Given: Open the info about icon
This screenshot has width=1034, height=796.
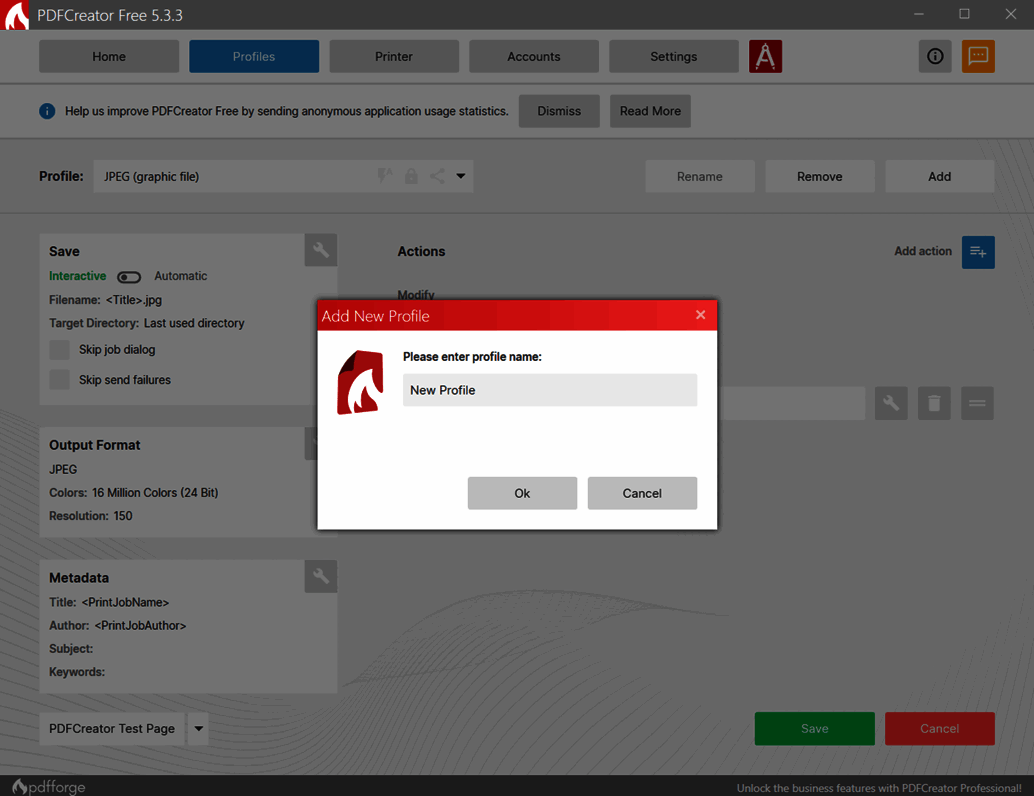Looking at the screenshot, I should (x=935, y=56).
